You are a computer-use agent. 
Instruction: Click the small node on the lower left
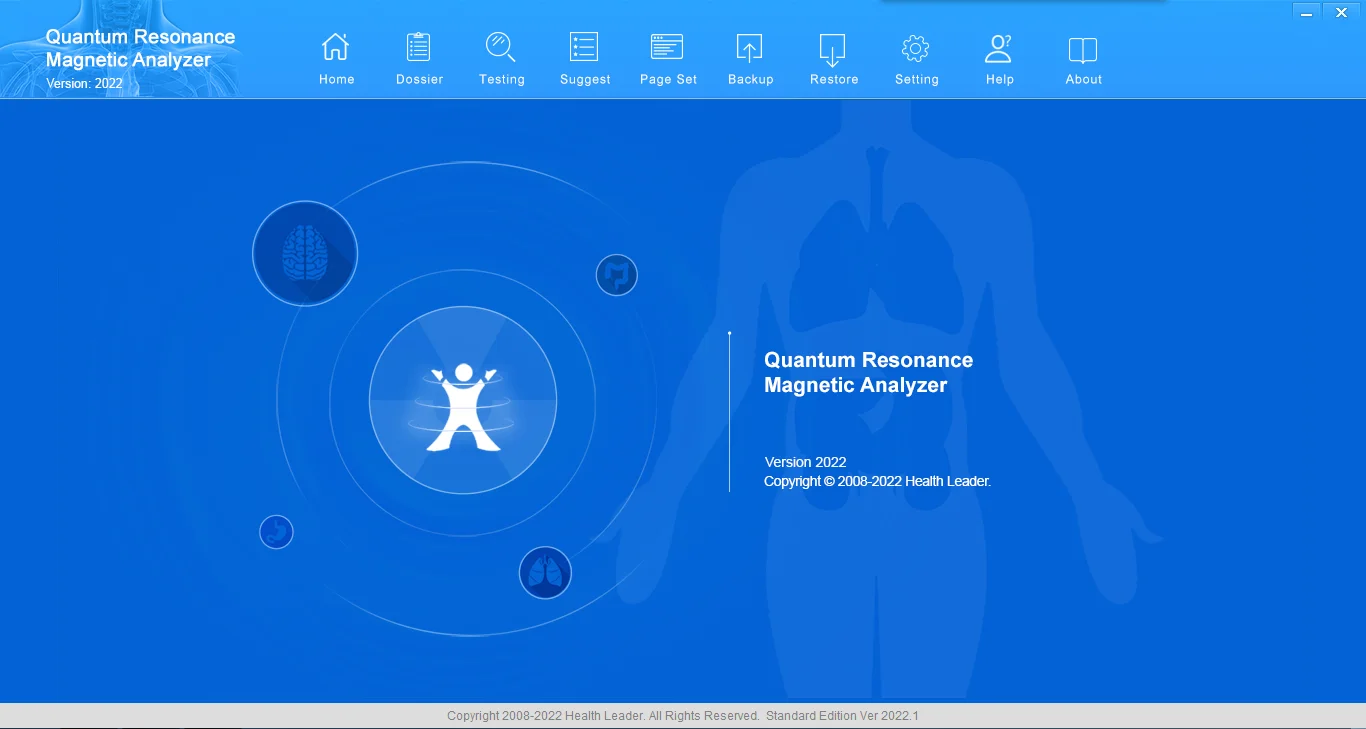276,532
